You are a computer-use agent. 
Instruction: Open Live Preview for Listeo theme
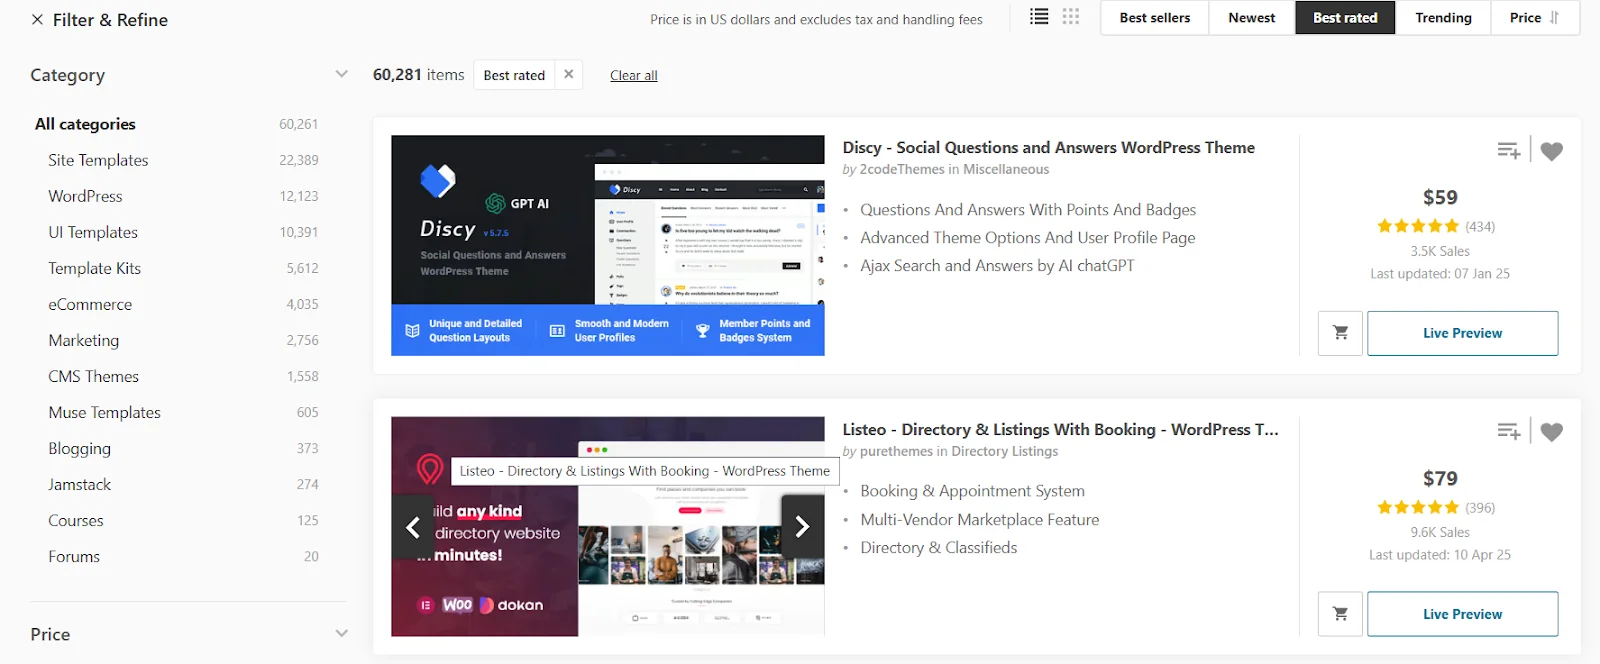click(1462, 614)
